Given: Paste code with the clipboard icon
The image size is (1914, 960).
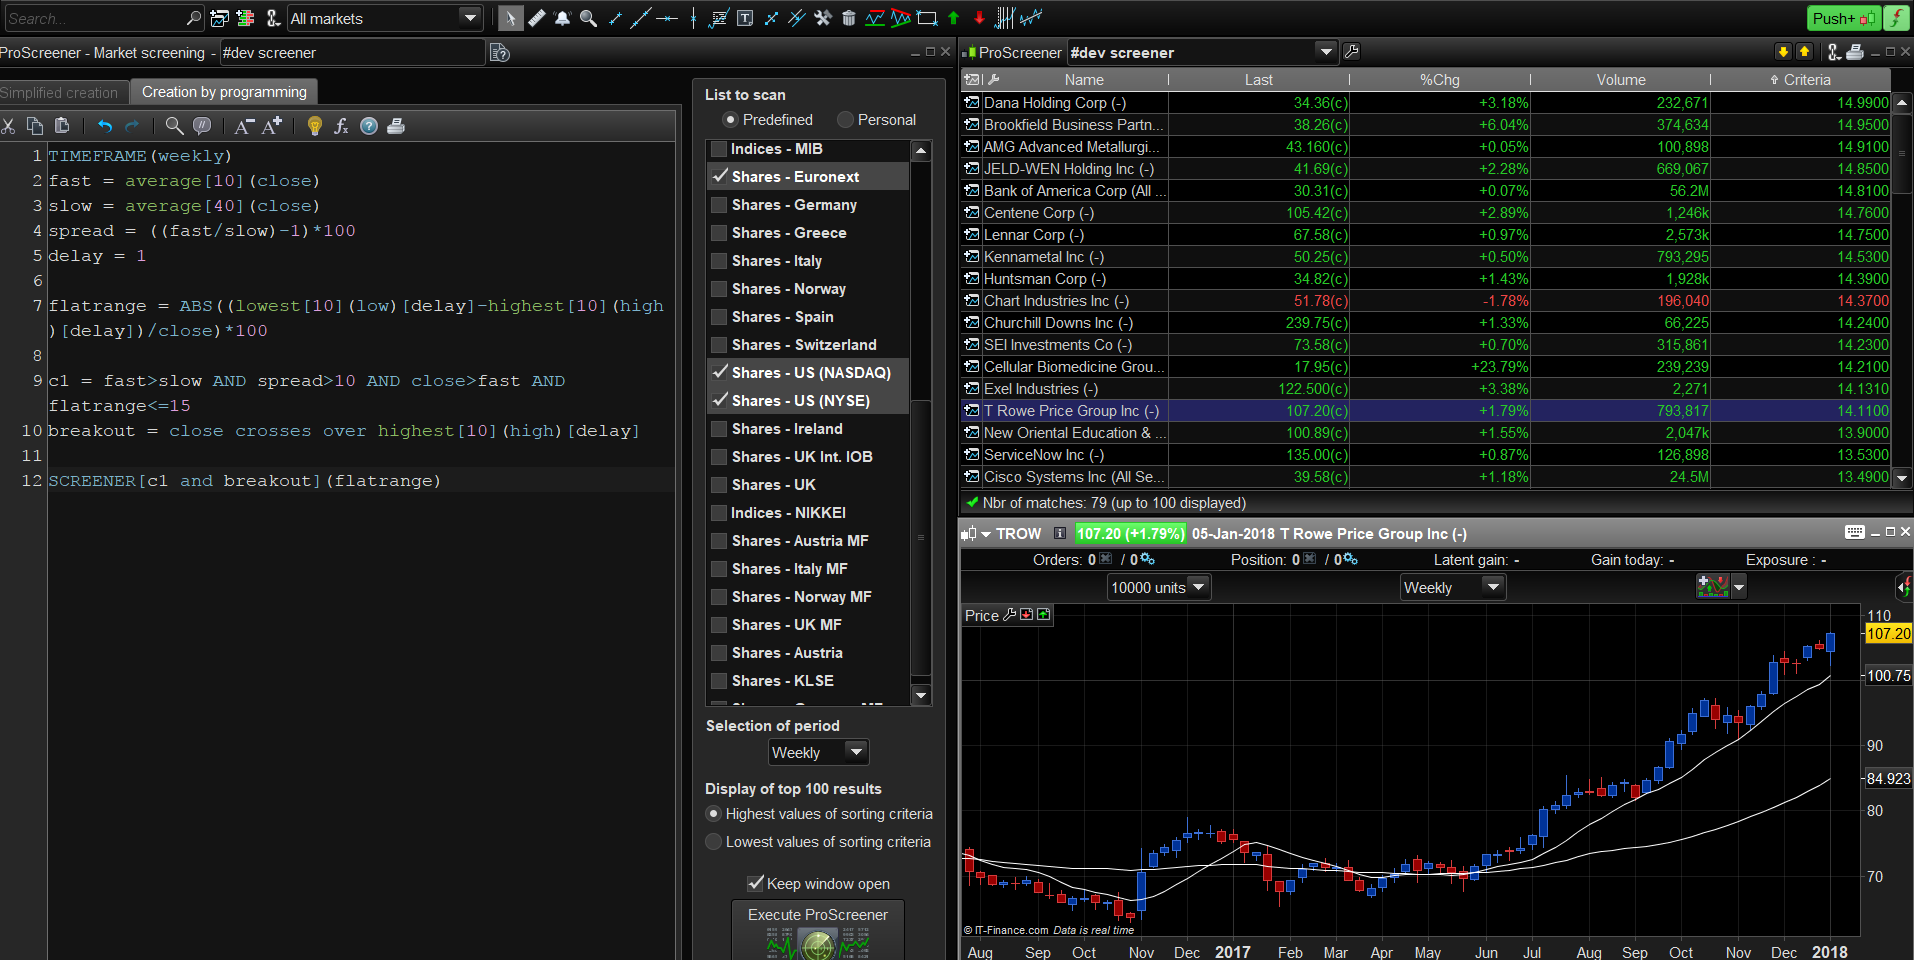Looking at the screenshot, I should click(62, 126).
